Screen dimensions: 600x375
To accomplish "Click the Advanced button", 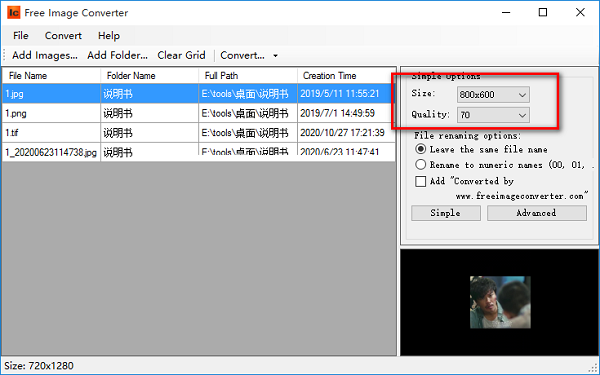I will pyautogui.click(x=536, y=213).
